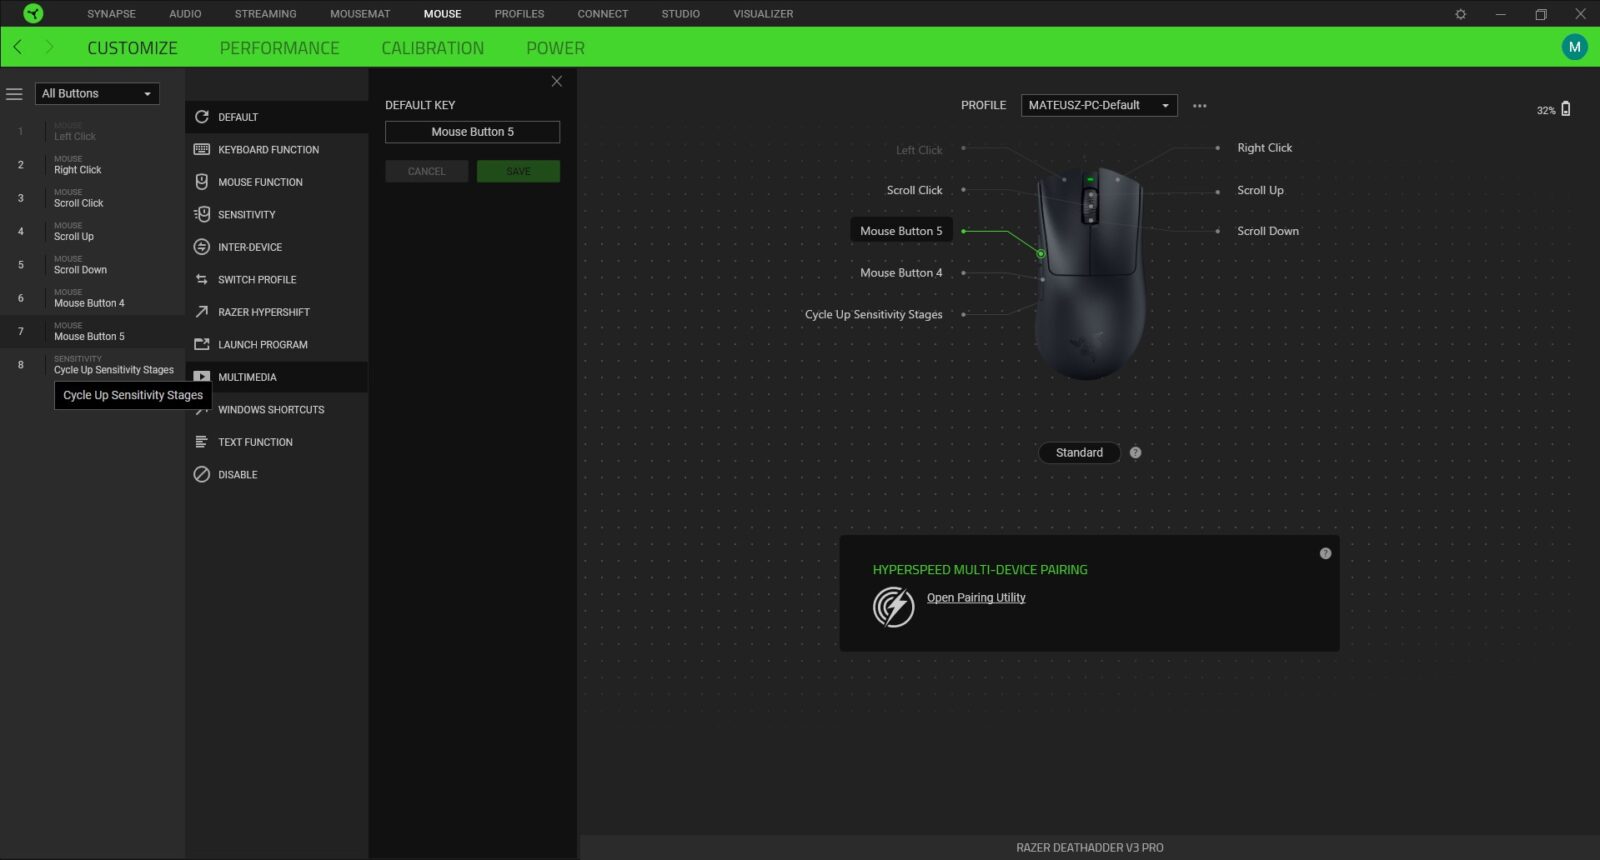Select Keyboard Function option

click(268, 150)
